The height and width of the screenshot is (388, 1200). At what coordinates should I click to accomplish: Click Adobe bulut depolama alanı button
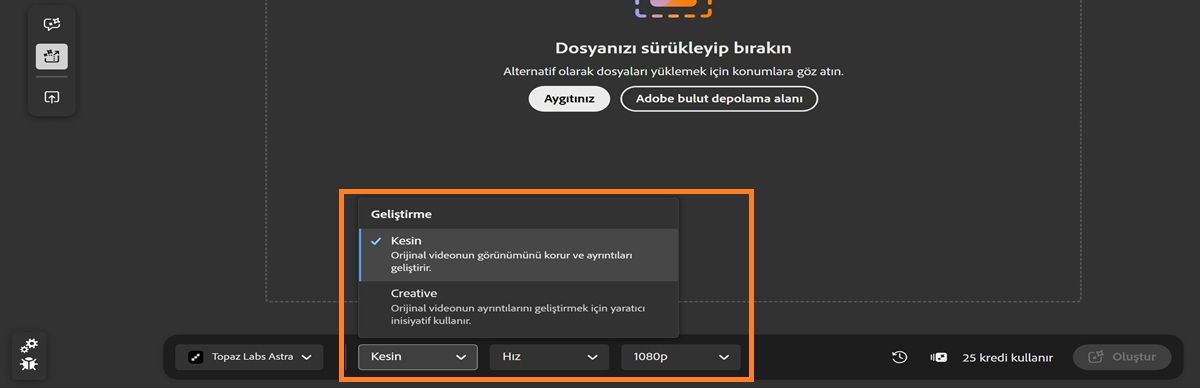pyautogui.click(x=719, y=99)
